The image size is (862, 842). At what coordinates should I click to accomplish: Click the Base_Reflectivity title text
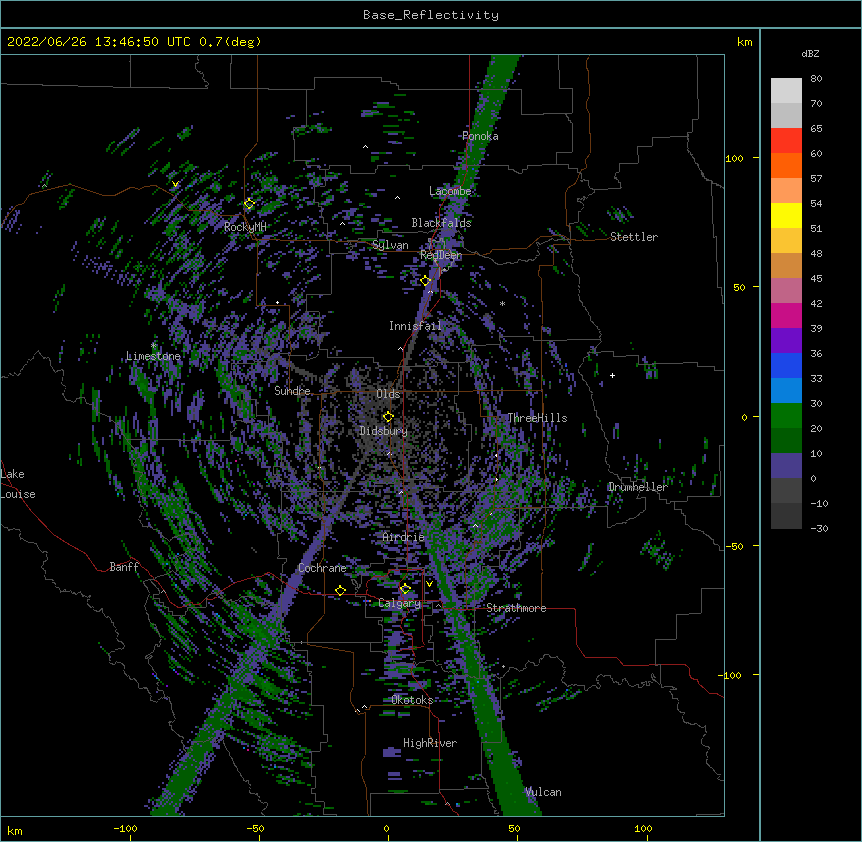coord(431,15)
